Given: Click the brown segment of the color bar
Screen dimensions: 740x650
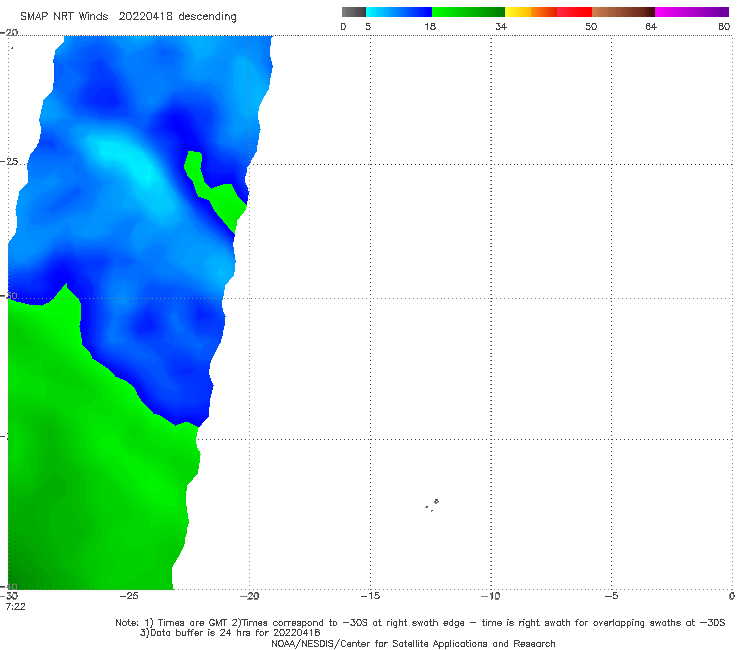Looking at the screenshot, I should pos(623,12).
